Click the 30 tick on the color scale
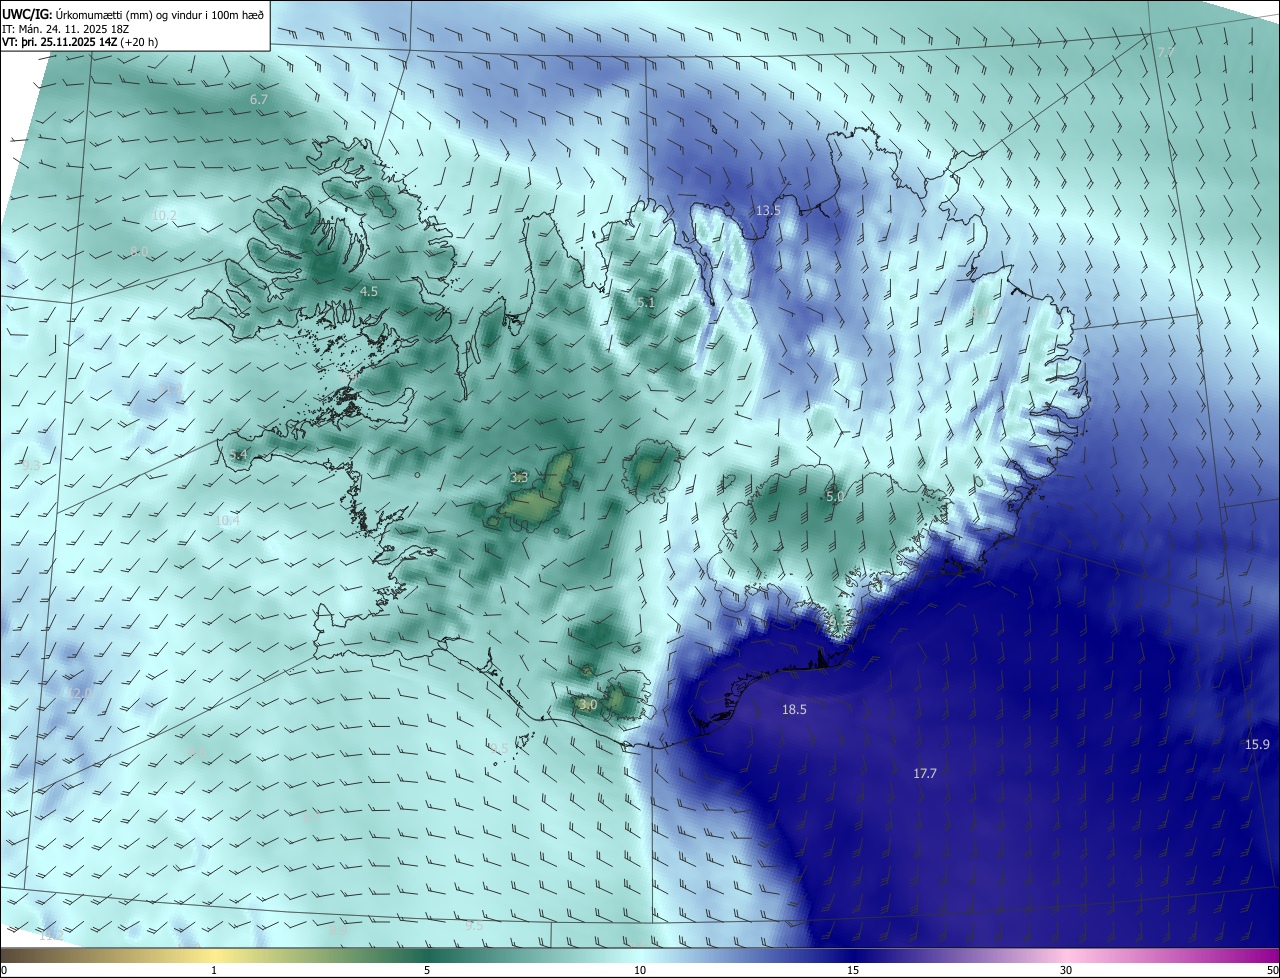 pyautogui.click(x=1066, y=970)
